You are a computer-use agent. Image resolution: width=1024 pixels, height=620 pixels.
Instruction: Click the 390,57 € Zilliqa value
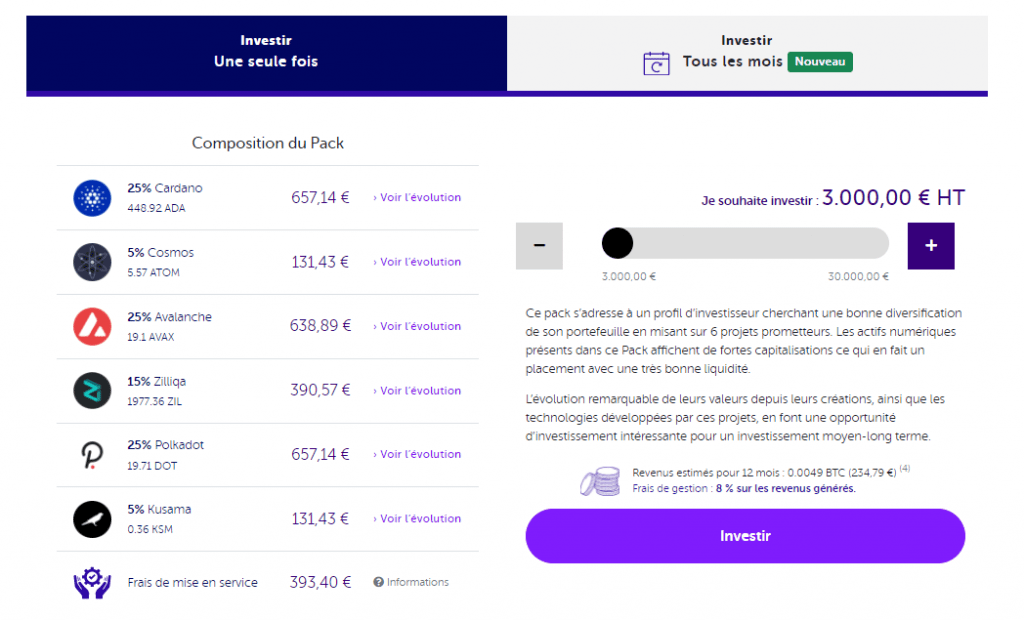(x=320, y=390)
